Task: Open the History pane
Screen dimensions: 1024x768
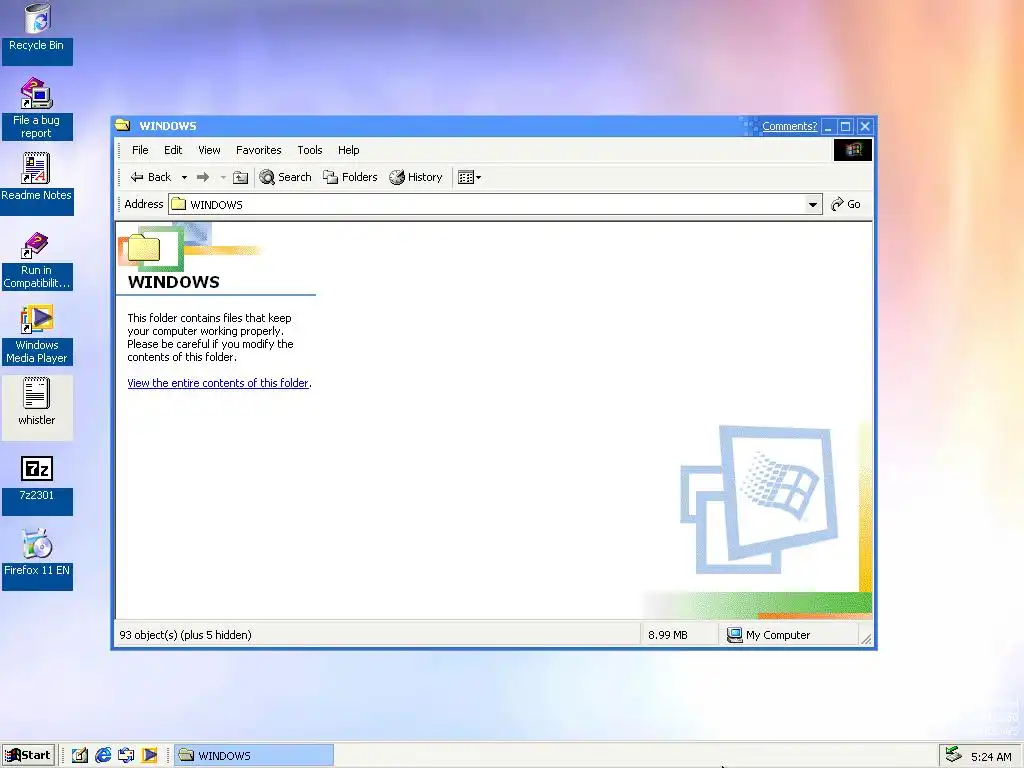Action: tap(415, 177)
